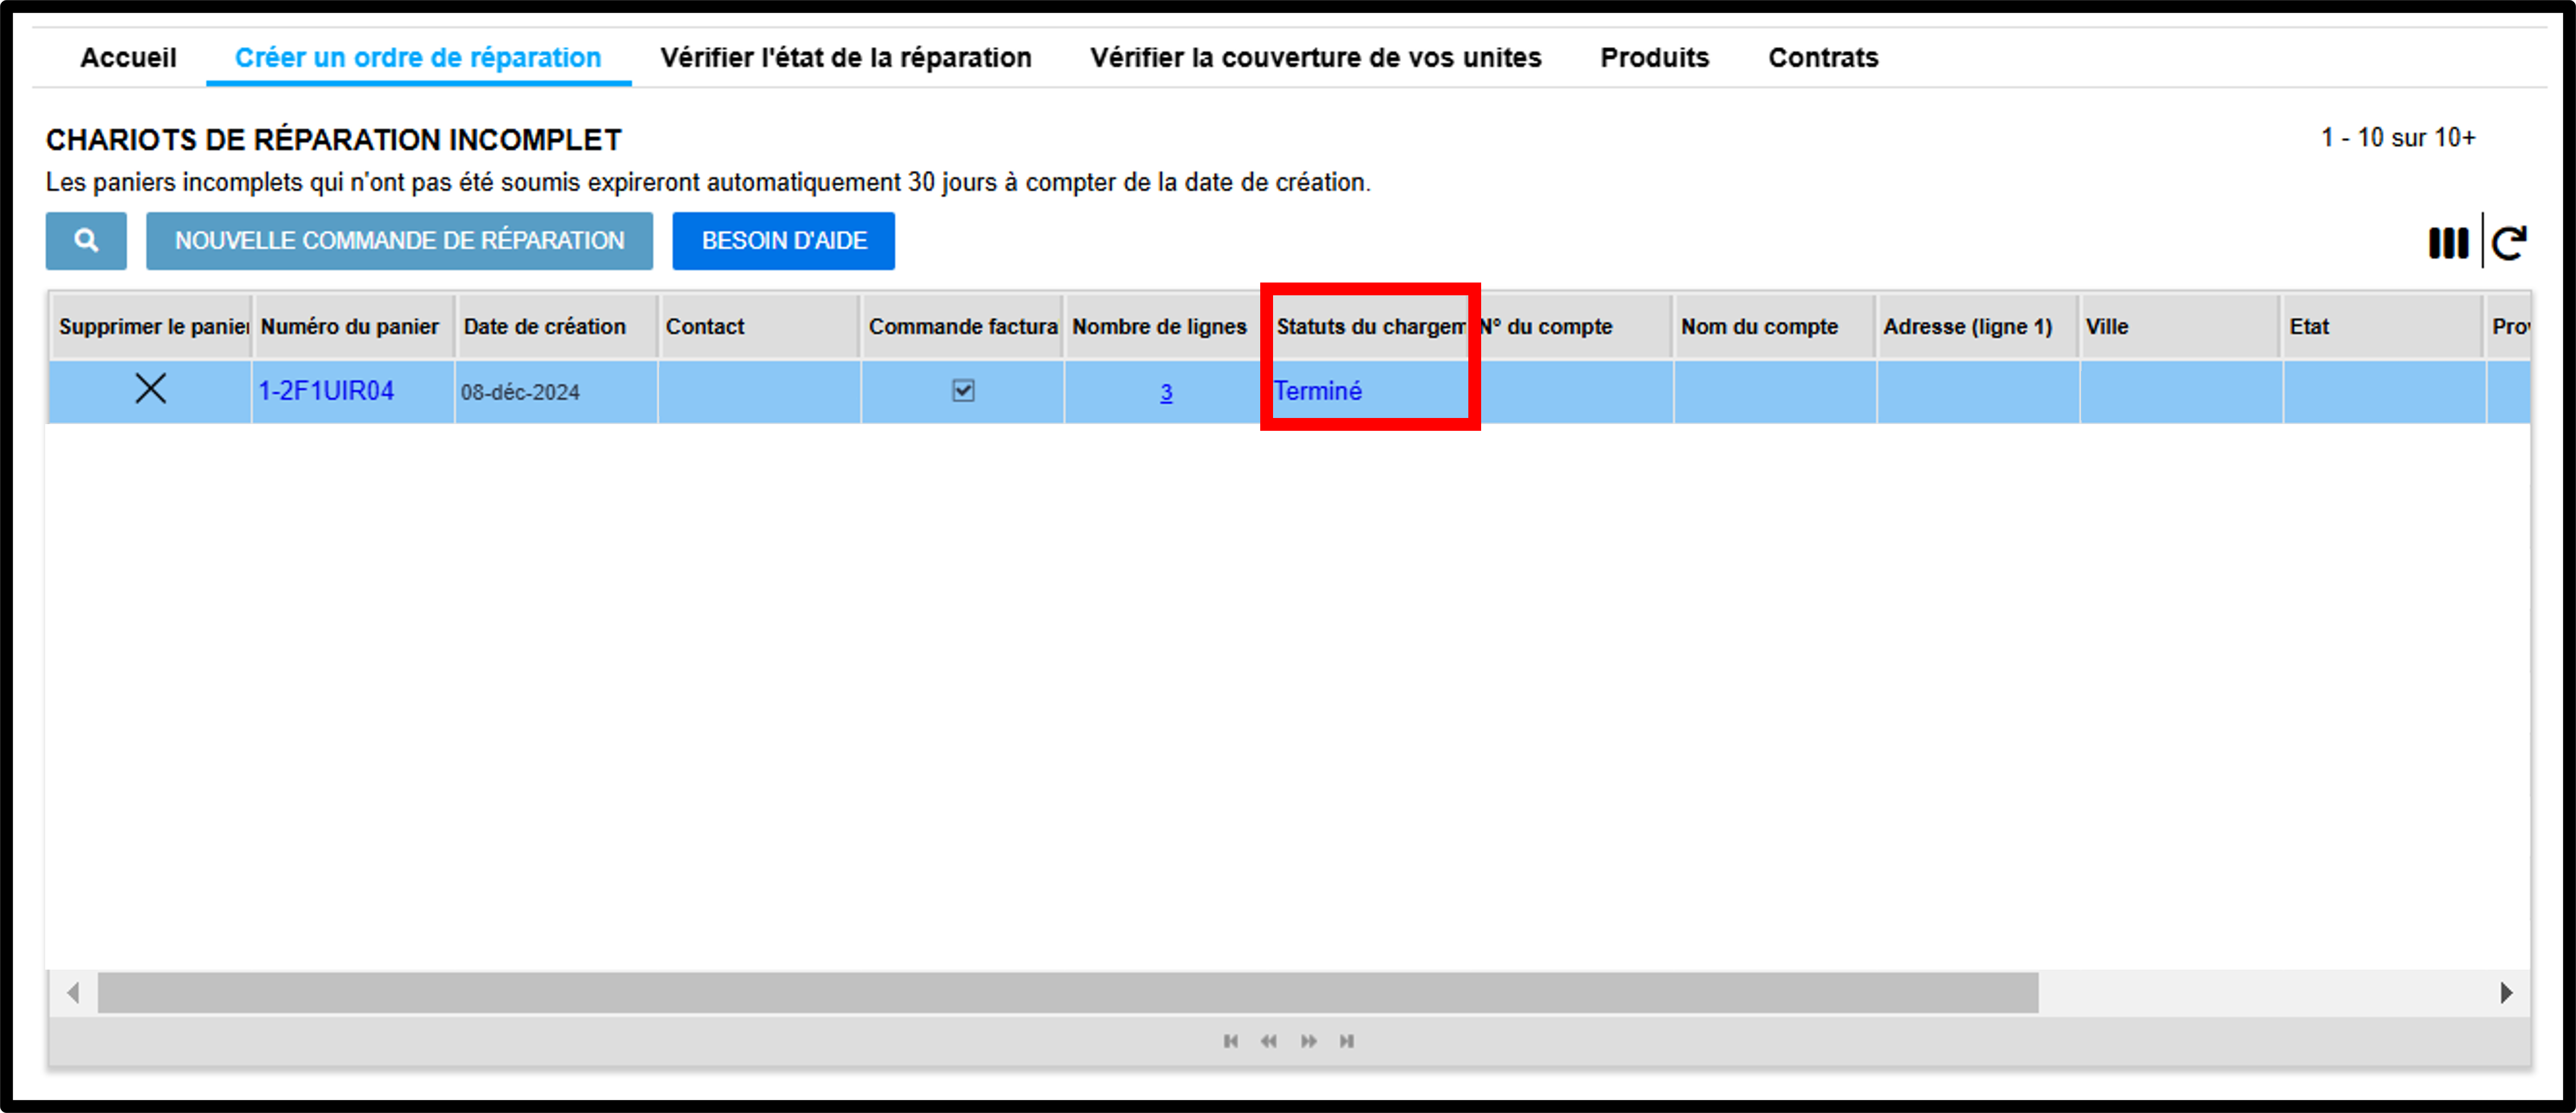Click the scrollbar's right arrow
2576x1113 pixels.
tap(2506, 993)
